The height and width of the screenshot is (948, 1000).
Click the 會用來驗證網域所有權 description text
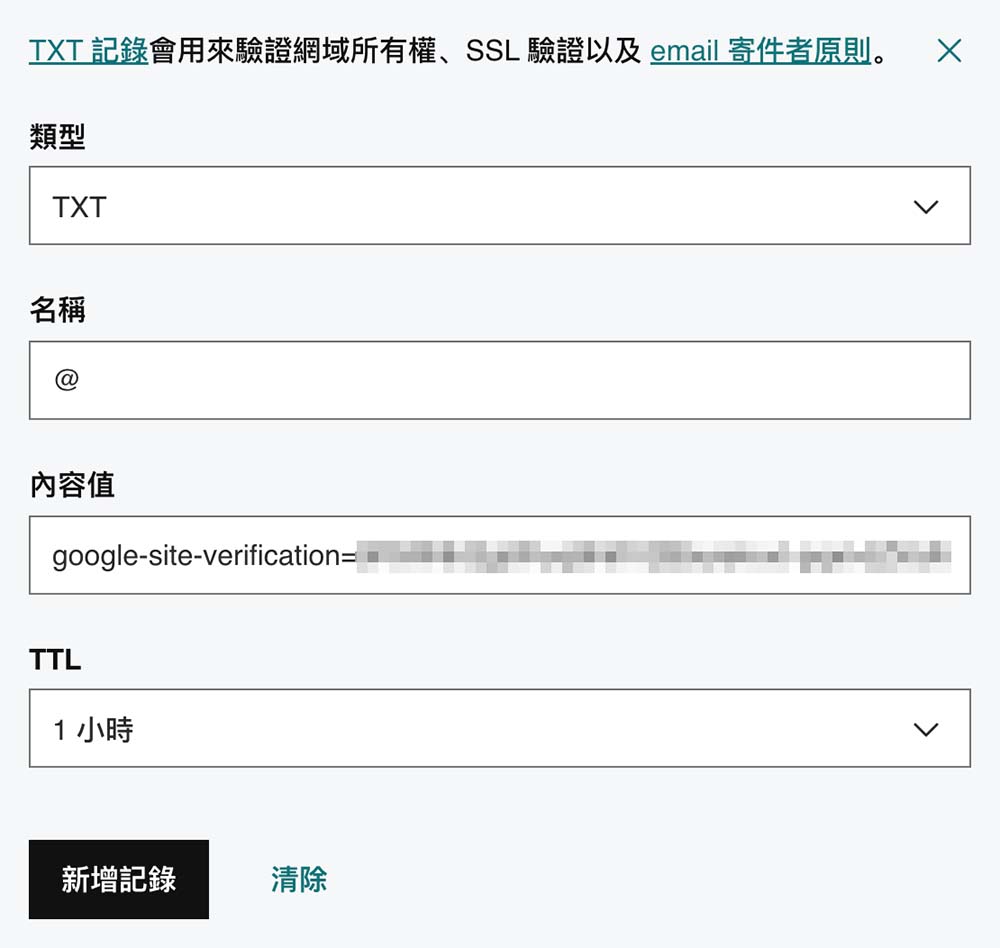pos(293,51)
